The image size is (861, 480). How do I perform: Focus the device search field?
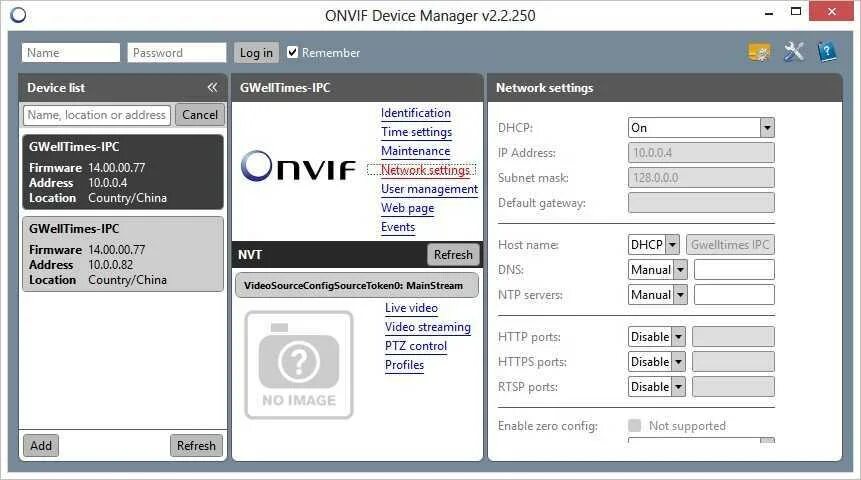tap(97, 115)
